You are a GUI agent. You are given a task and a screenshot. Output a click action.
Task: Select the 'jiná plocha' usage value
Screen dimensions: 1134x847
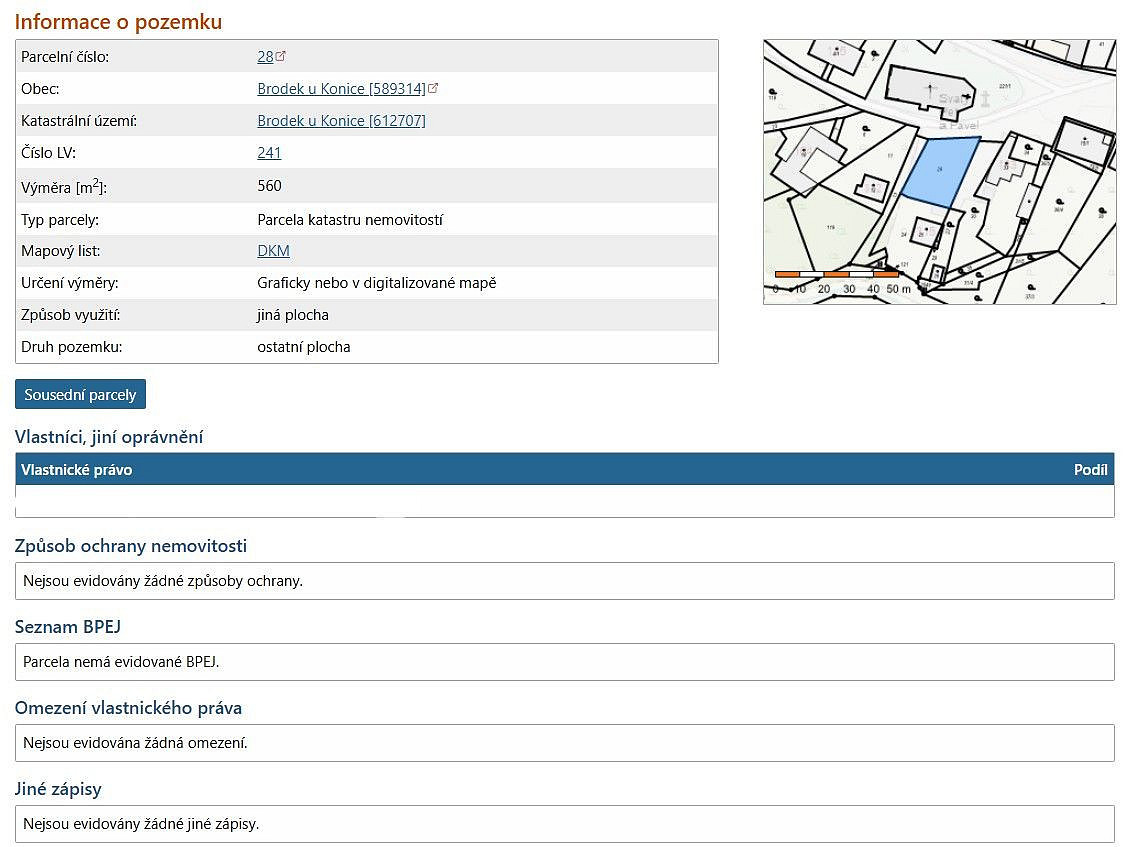[293, 315]
